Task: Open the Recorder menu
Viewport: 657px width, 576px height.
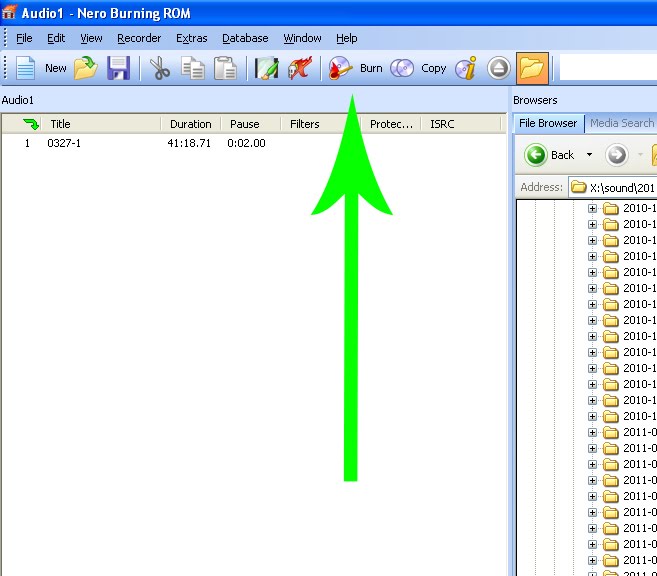Action: 139,38
